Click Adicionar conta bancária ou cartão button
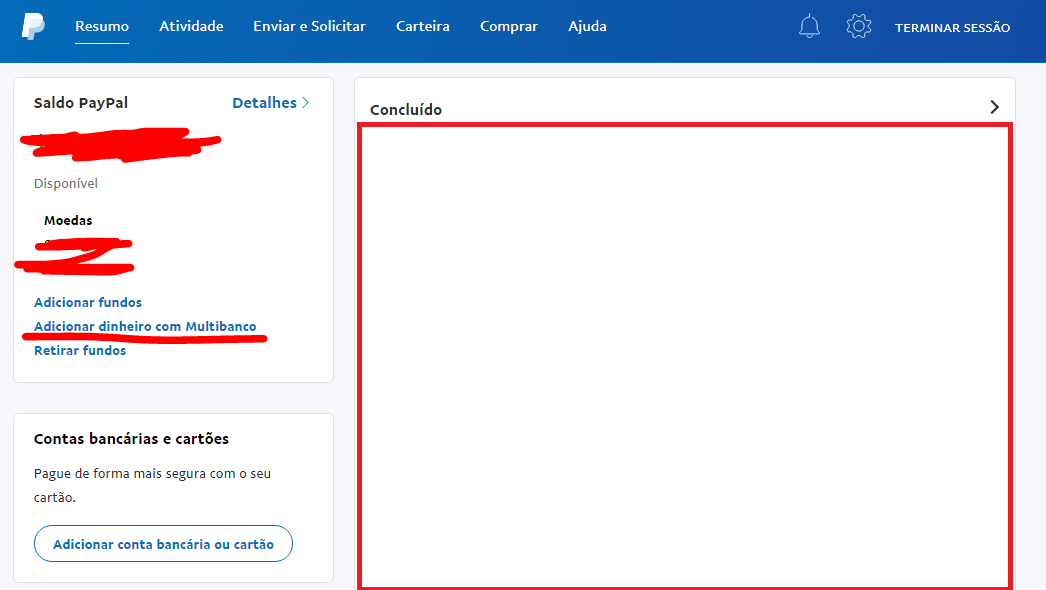 click(x=163, y=544)
